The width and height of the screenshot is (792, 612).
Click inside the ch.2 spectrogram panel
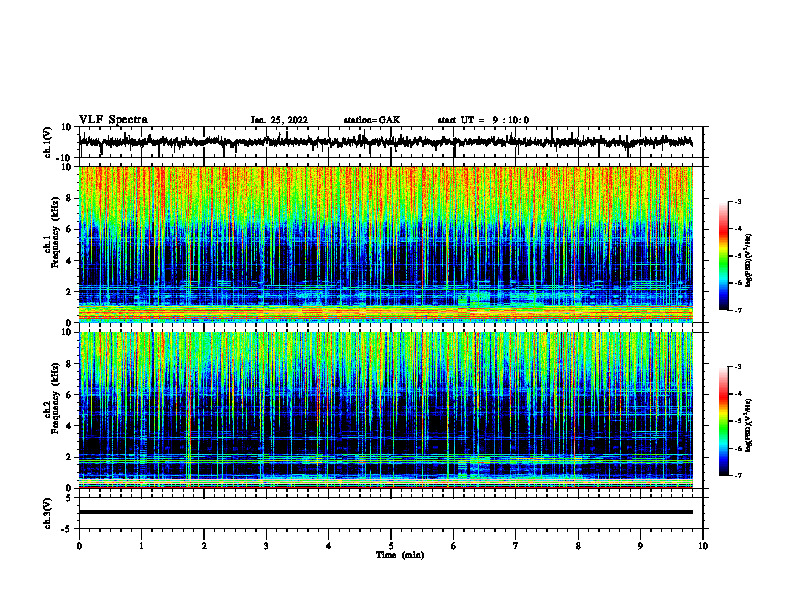[385, 410]
